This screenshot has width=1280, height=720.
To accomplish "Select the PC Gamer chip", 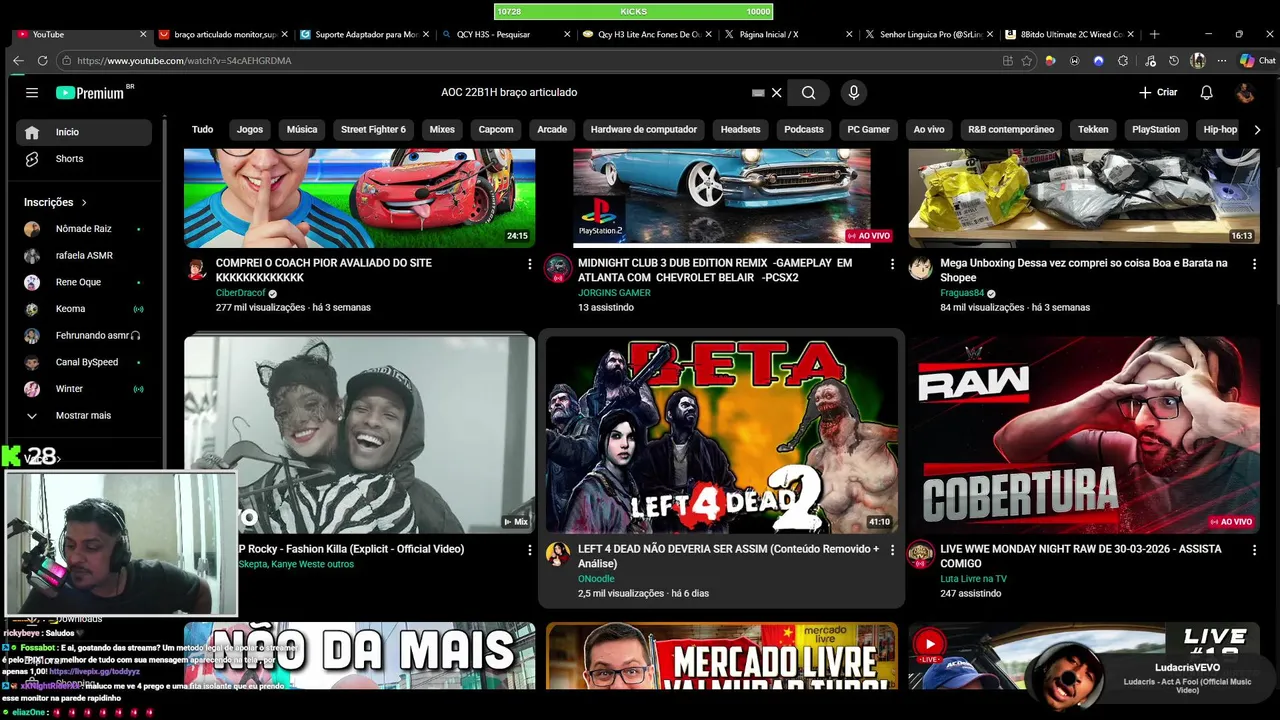I will (x=869, y=129).
